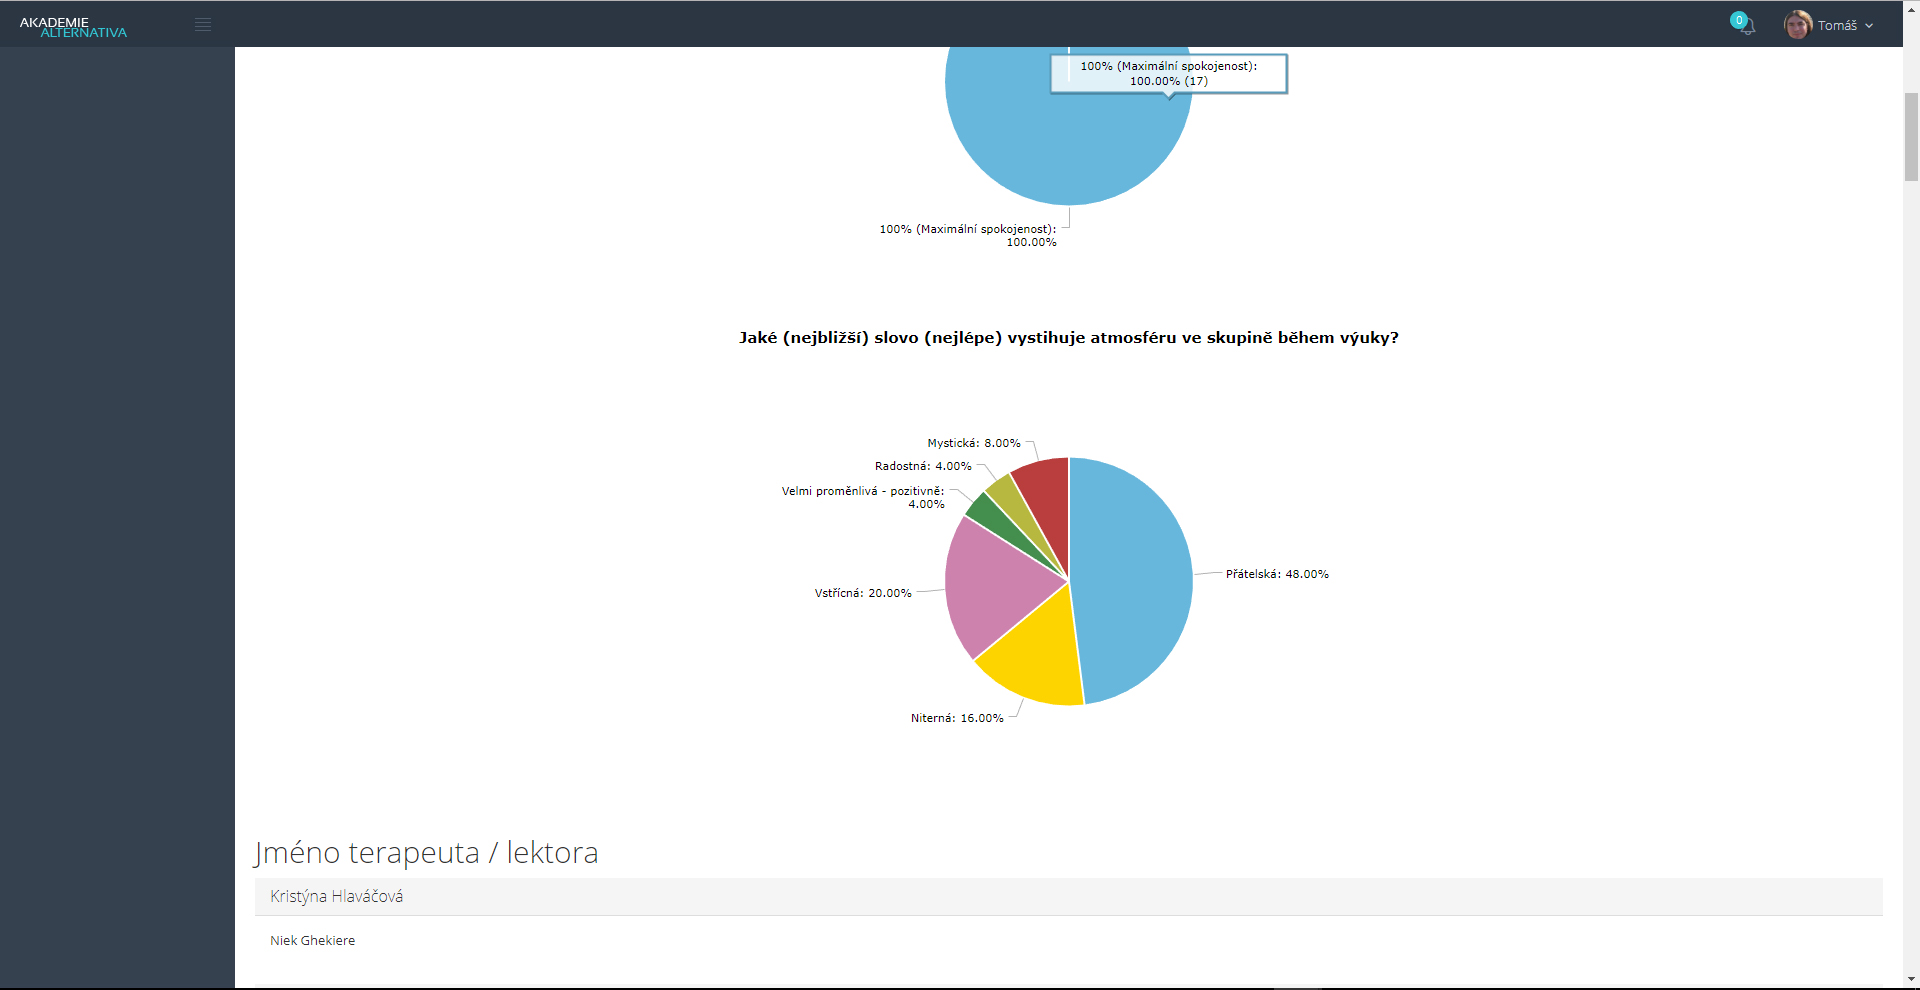Toggle the sidebar hamburger menu icon
Image resolution: width=1920 pixels, height=990 pixels.
coord(203,25)
